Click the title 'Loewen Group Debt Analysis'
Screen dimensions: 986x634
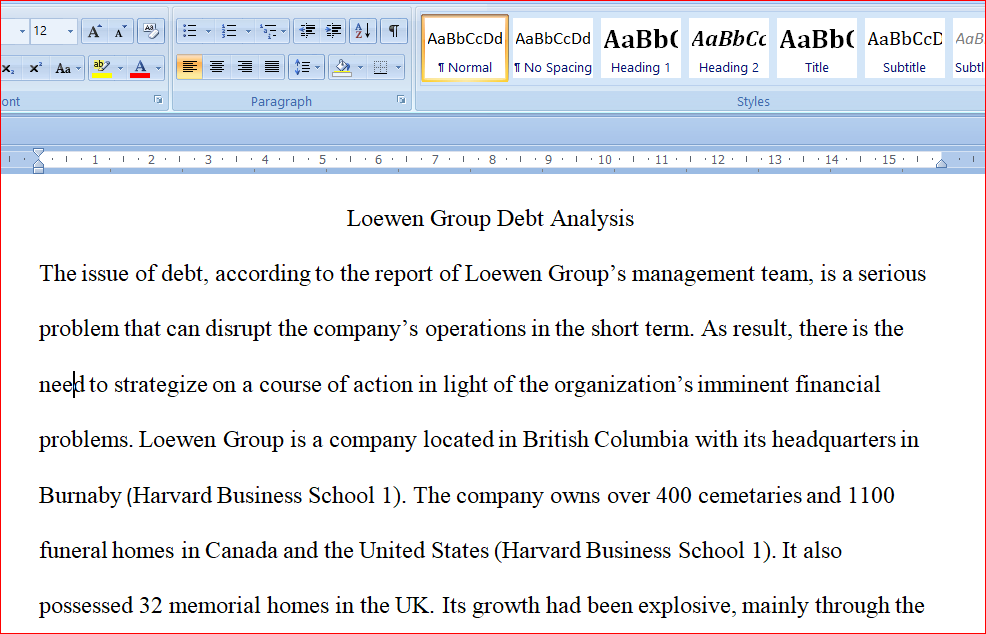point(490,219)
